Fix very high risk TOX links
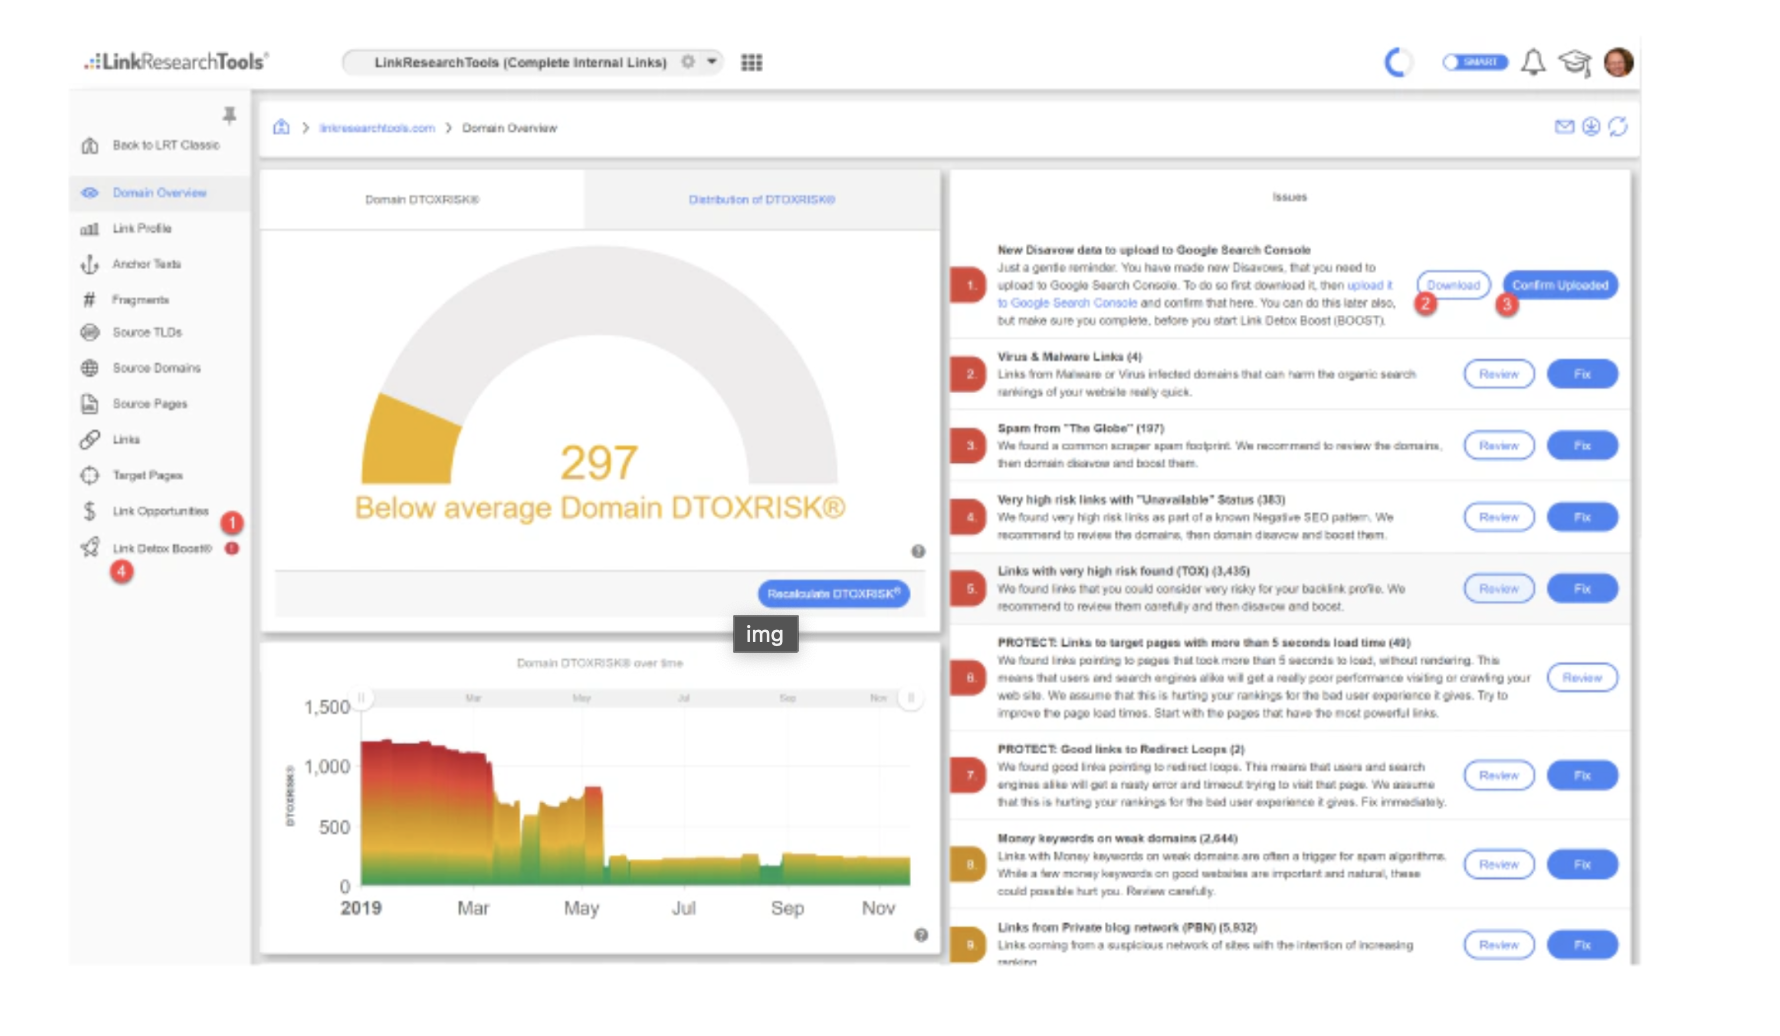 (x=1582, y=588)
